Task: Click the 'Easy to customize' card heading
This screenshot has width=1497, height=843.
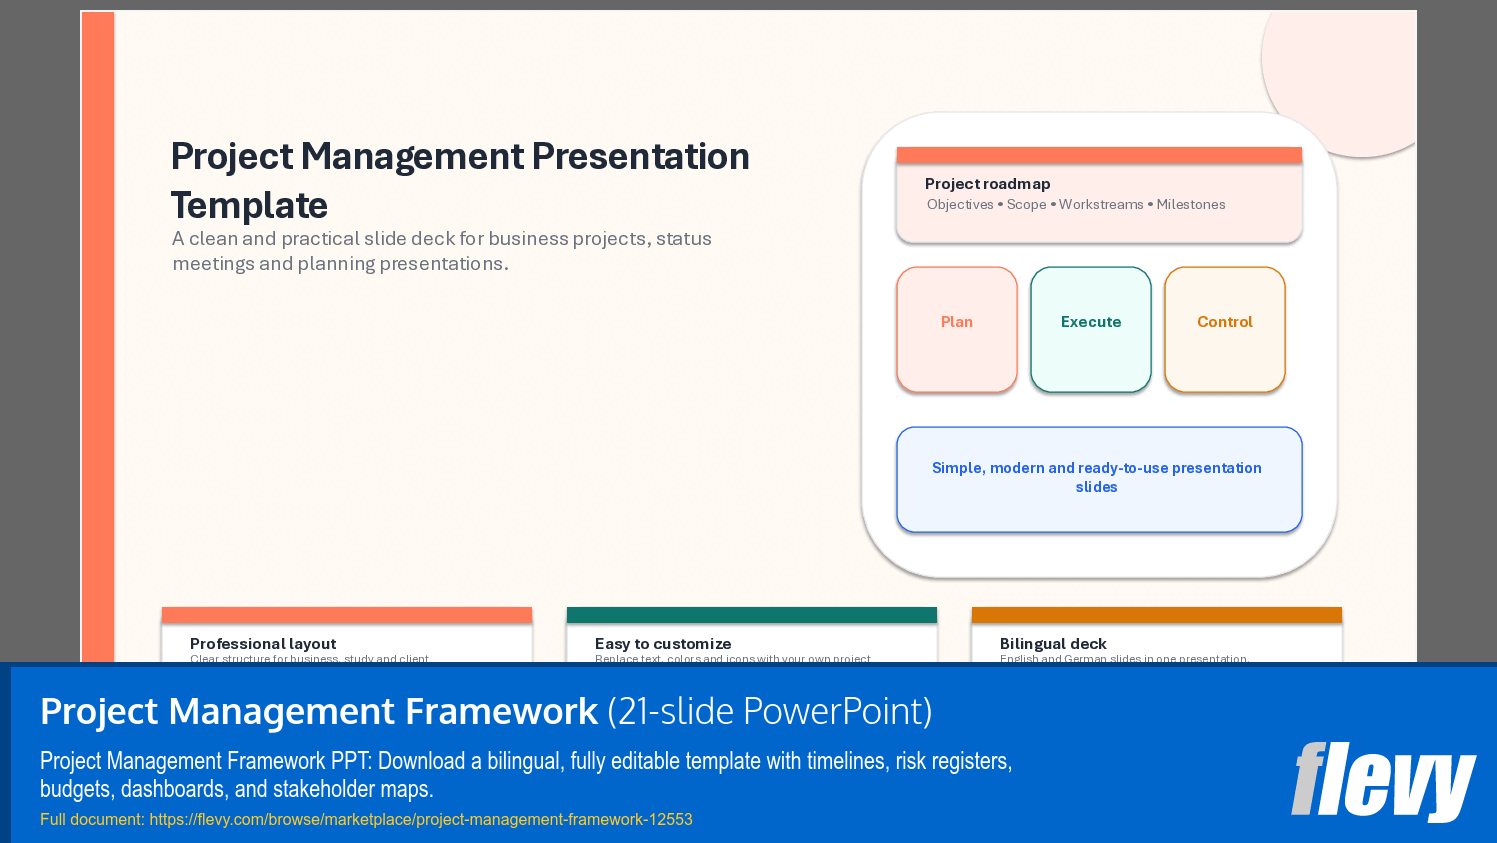Action: point(663,644)
